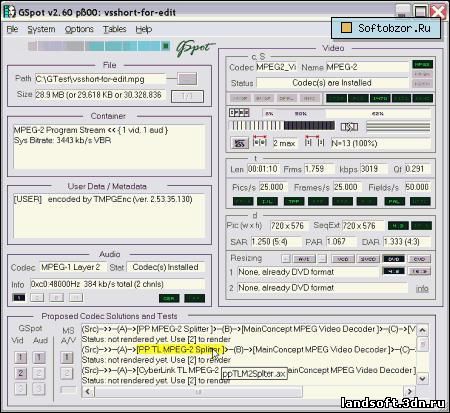The width and height of the screenshot is (450, 413).
Task: Click the 1/1 button beside Size field
Action: pyautogui.click(x=187, y=97)
